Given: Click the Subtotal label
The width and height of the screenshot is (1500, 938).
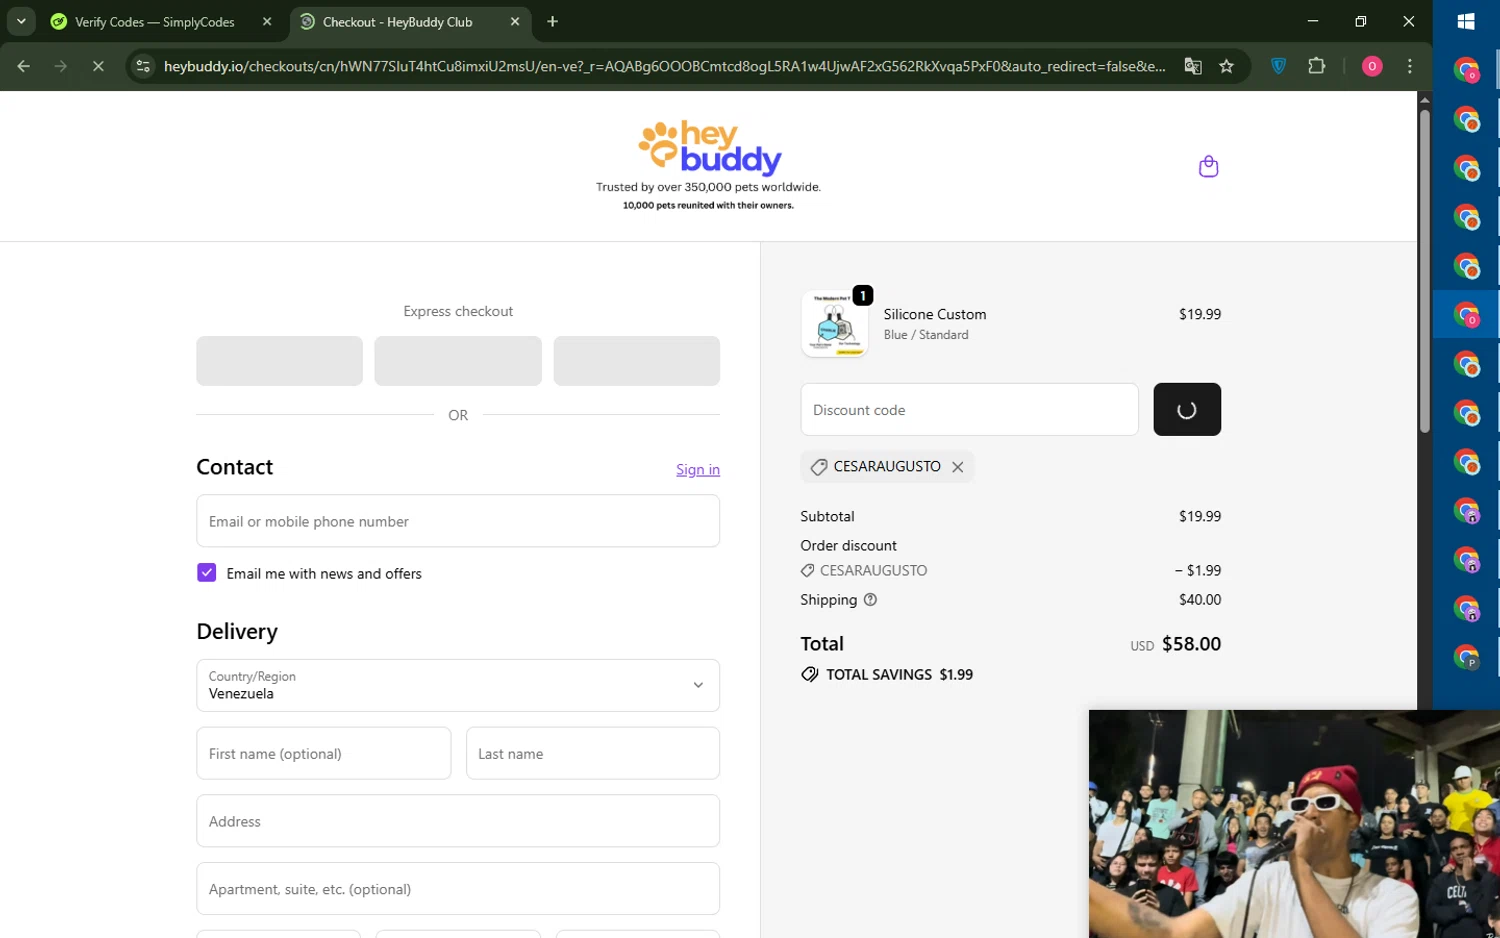Looking at the screenshot, I should tap(827, 516).
